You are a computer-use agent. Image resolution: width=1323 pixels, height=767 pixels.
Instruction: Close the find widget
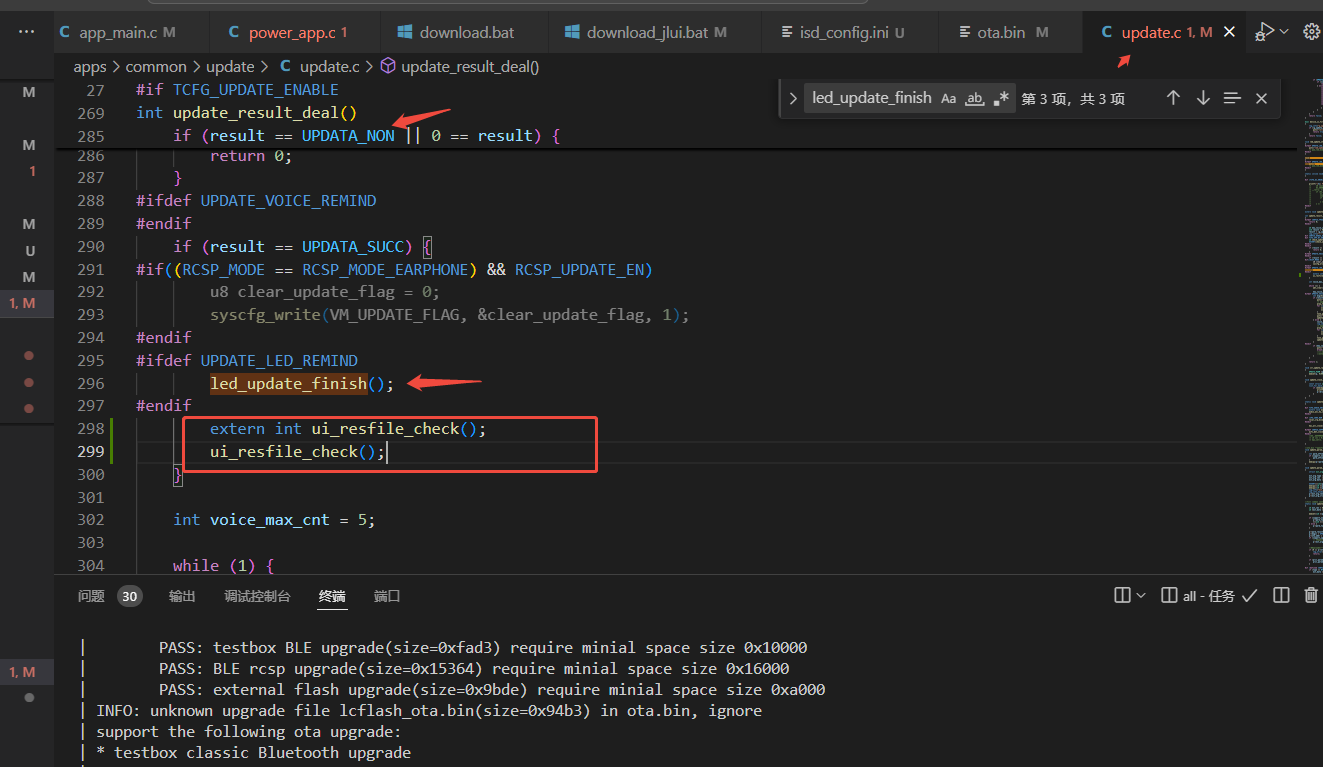coord(1261,98)
